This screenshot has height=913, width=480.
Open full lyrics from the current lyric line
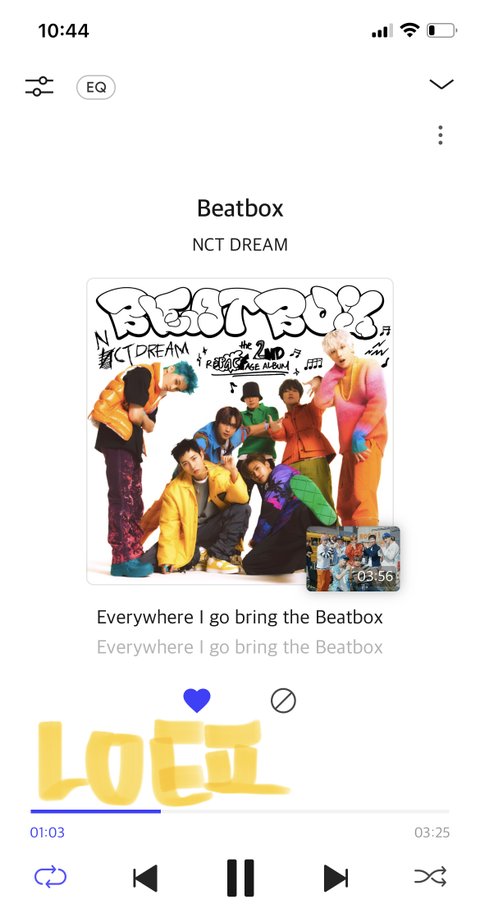(240, 617)
